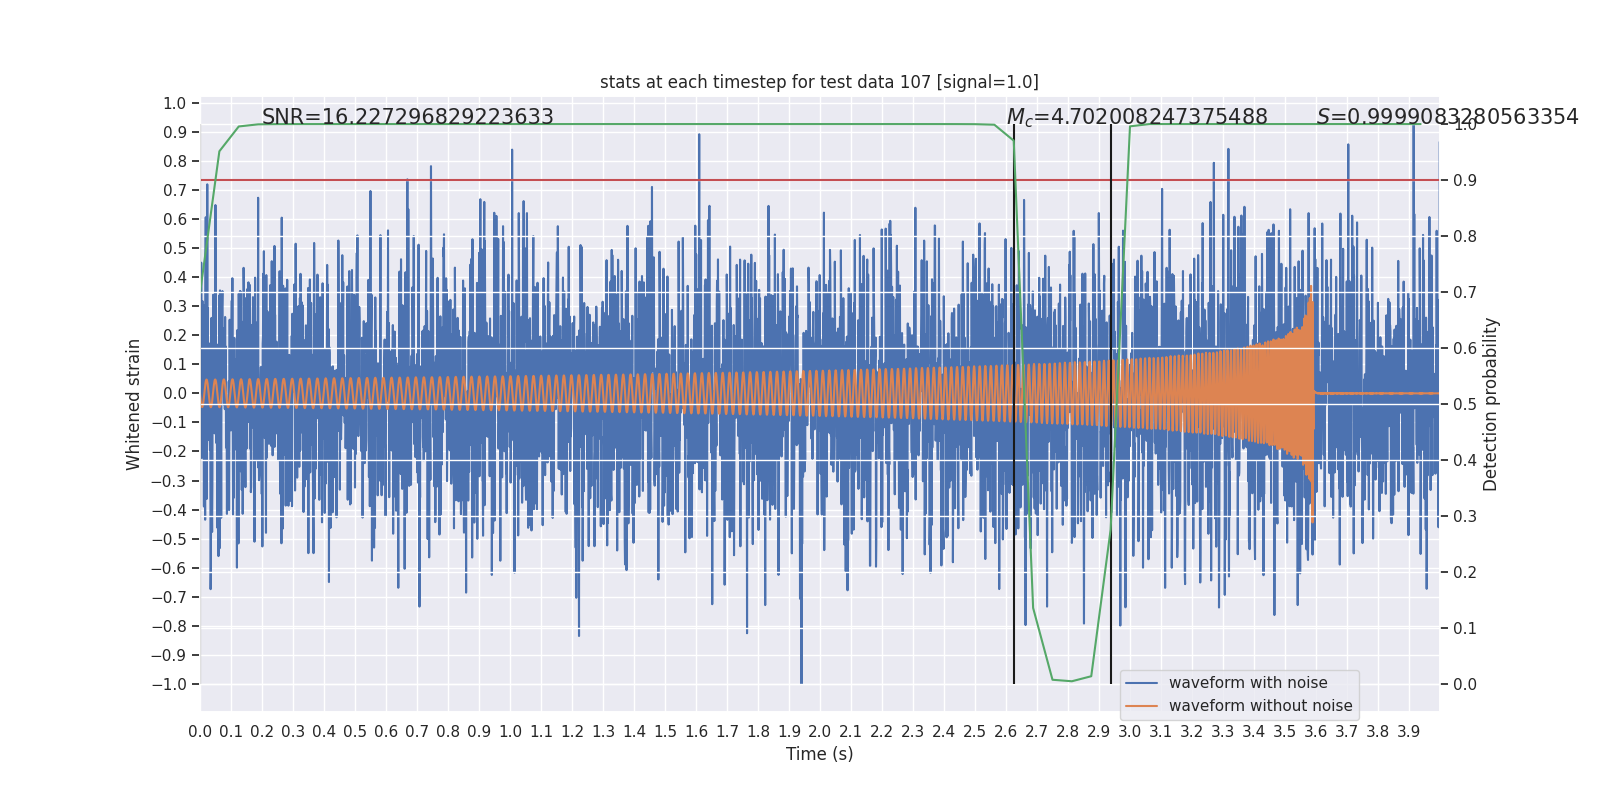This screenshot has width=1600, height=800.
Task: Click 'waveform with noise' legend text
Action: pos(1248,683)
